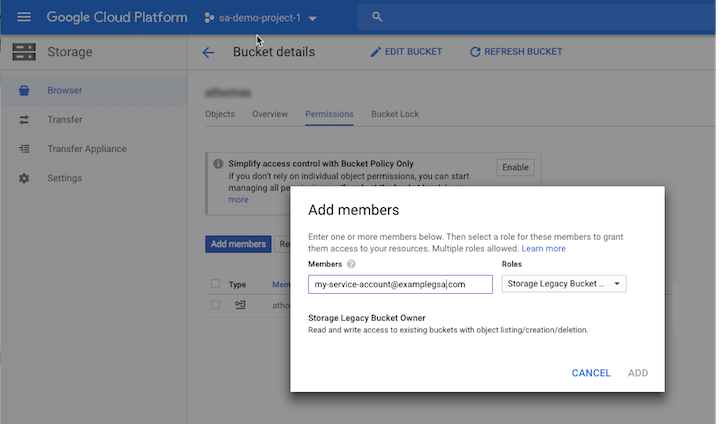Viewport: 720px width, 424px height.
Task: Toggle the checkbox for the first member row
Action: pos(215,305)
